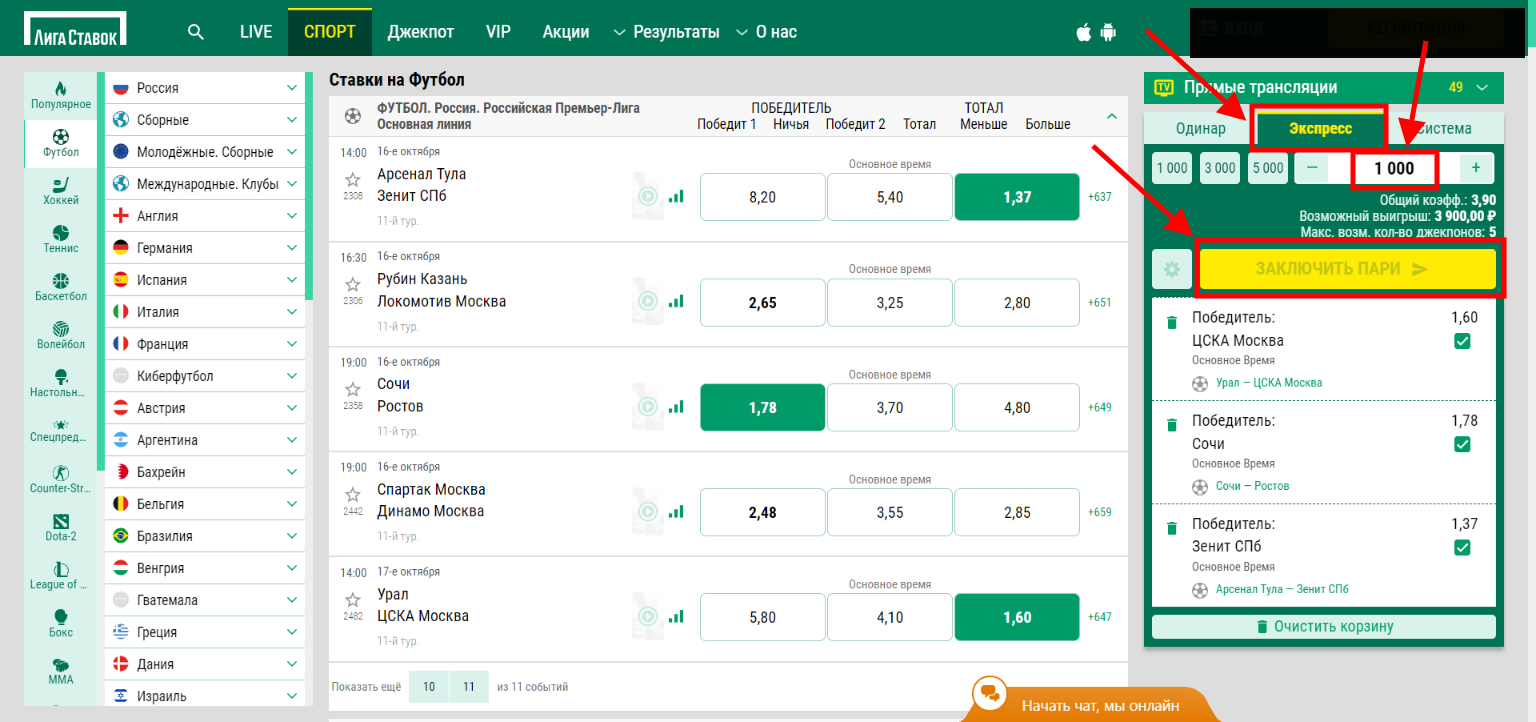Open bet slip settings gear
The height and width of the screenshot is (722, 1536).
1172,269
